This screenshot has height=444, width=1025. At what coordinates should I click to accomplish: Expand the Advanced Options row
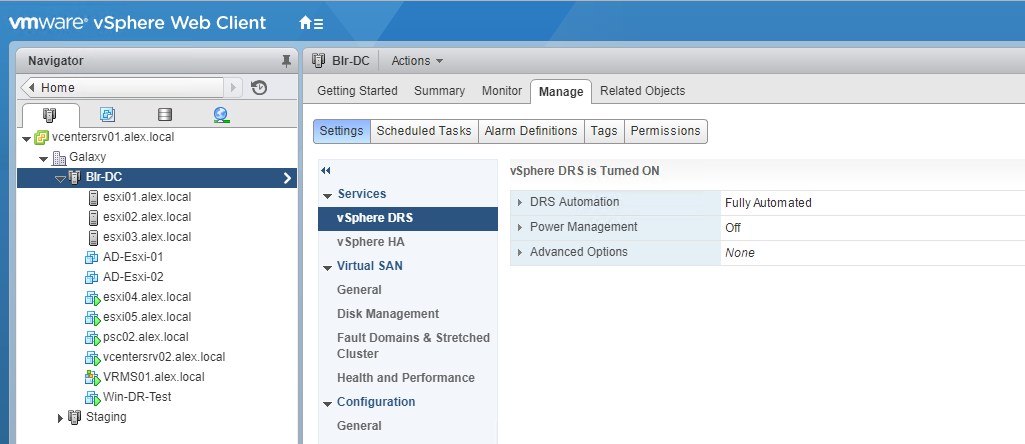click(x=520, y=253)
